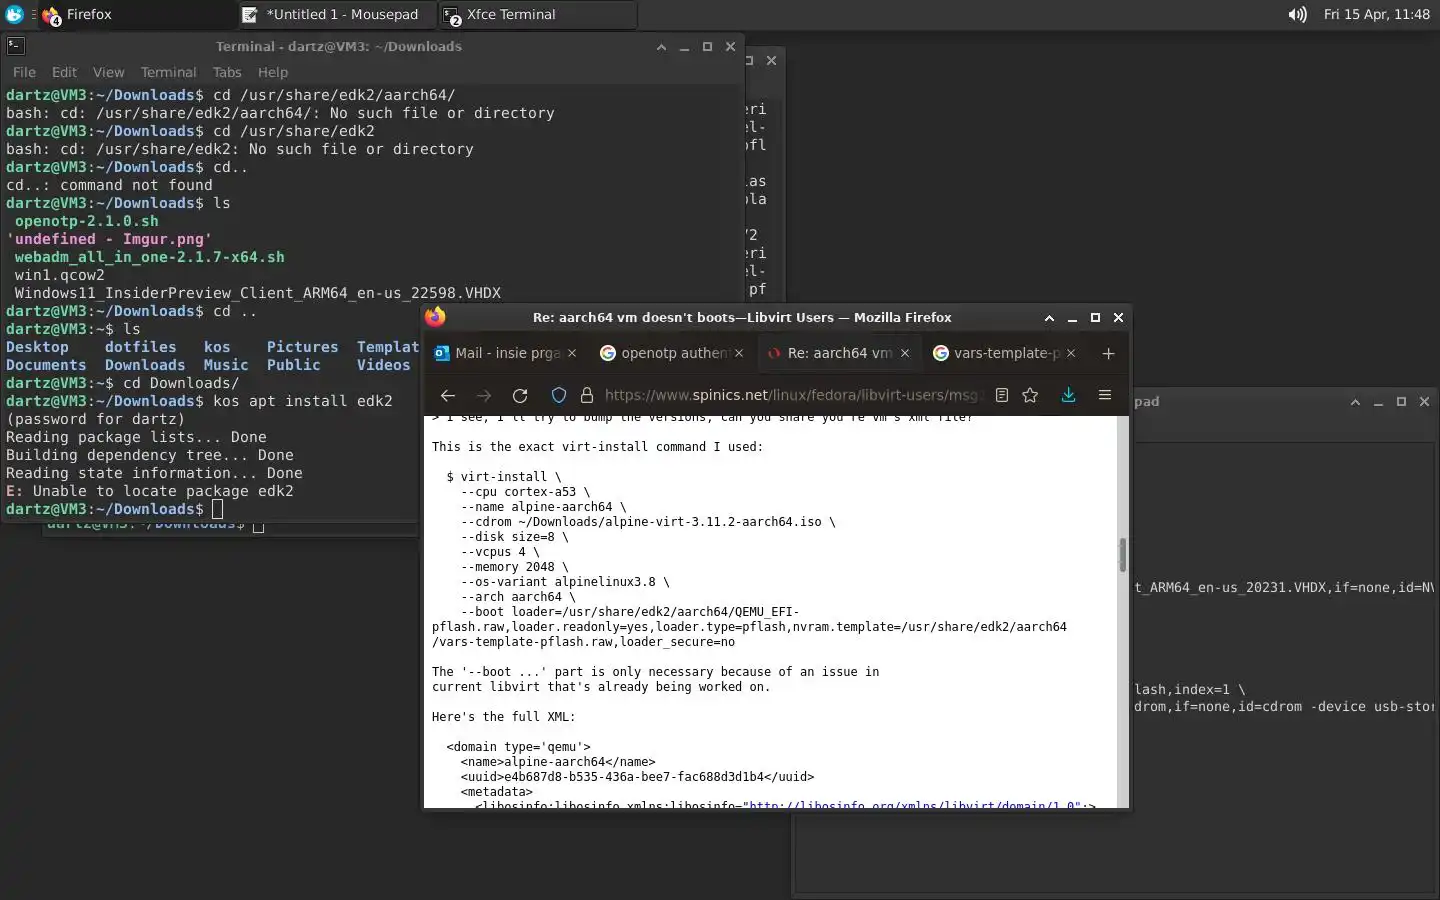Click the Firefox logo in window titlebar

435,317
